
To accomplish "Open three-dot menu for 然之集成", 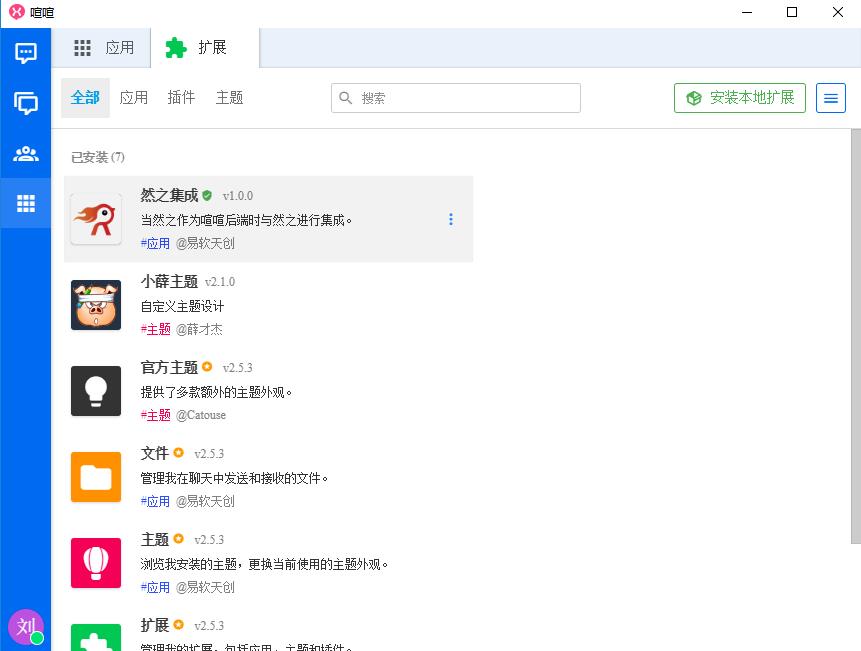I will click(451, 219).
